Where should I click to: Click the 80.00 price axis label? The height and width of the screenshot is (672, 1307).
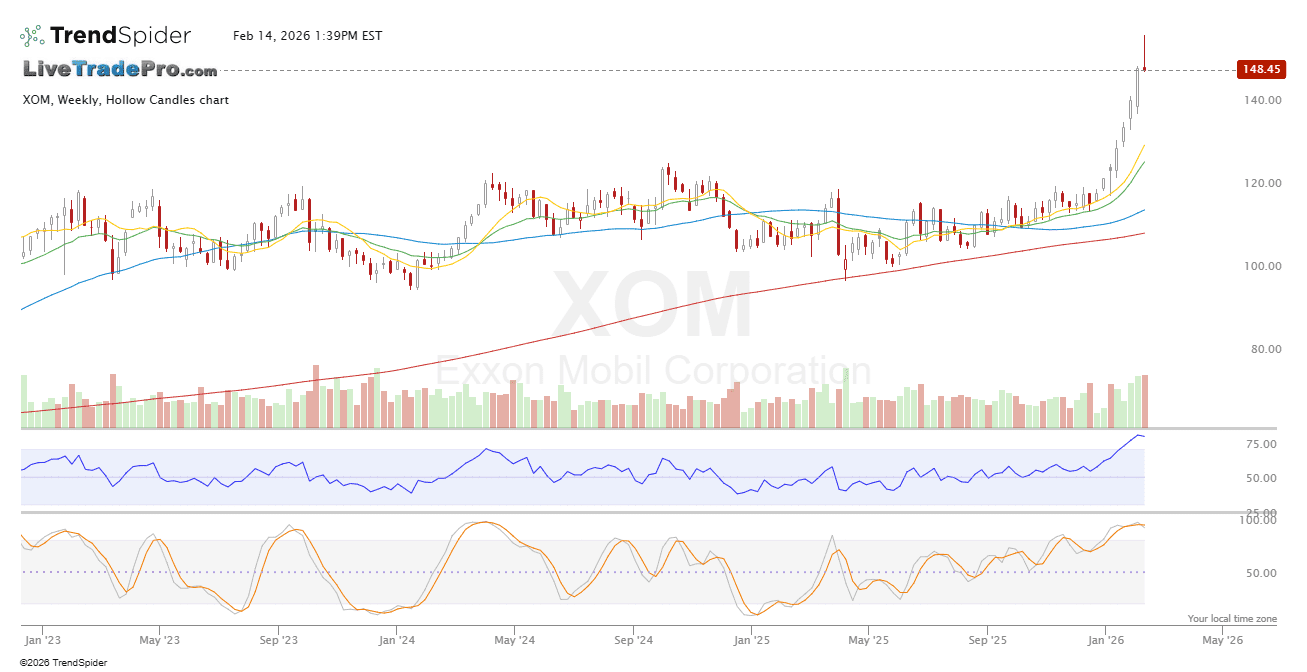point(1265,349)
